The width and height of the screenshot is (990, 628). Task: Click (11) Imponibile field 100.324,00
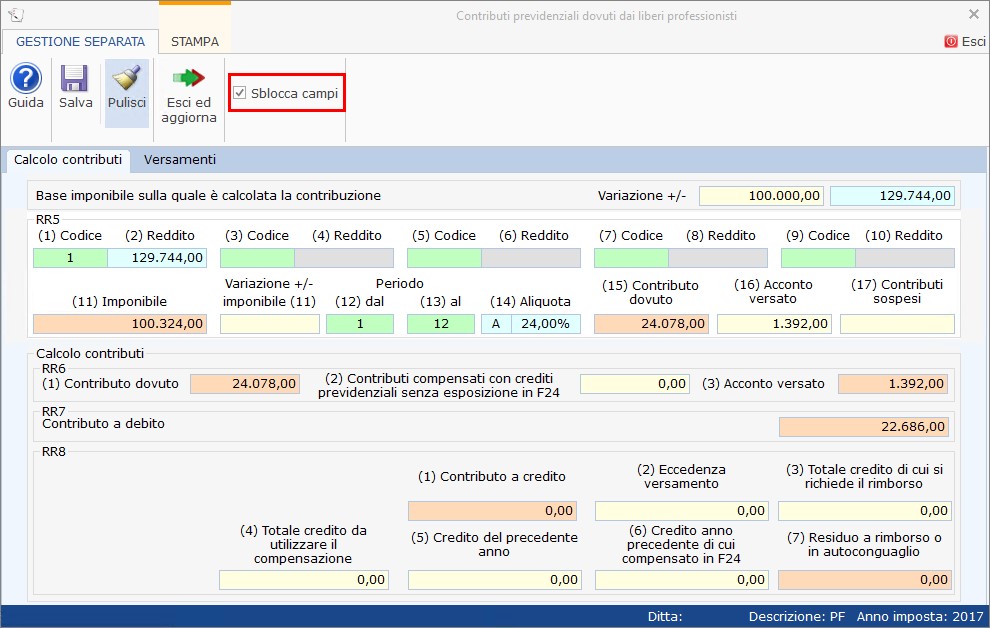click(120, 324)
